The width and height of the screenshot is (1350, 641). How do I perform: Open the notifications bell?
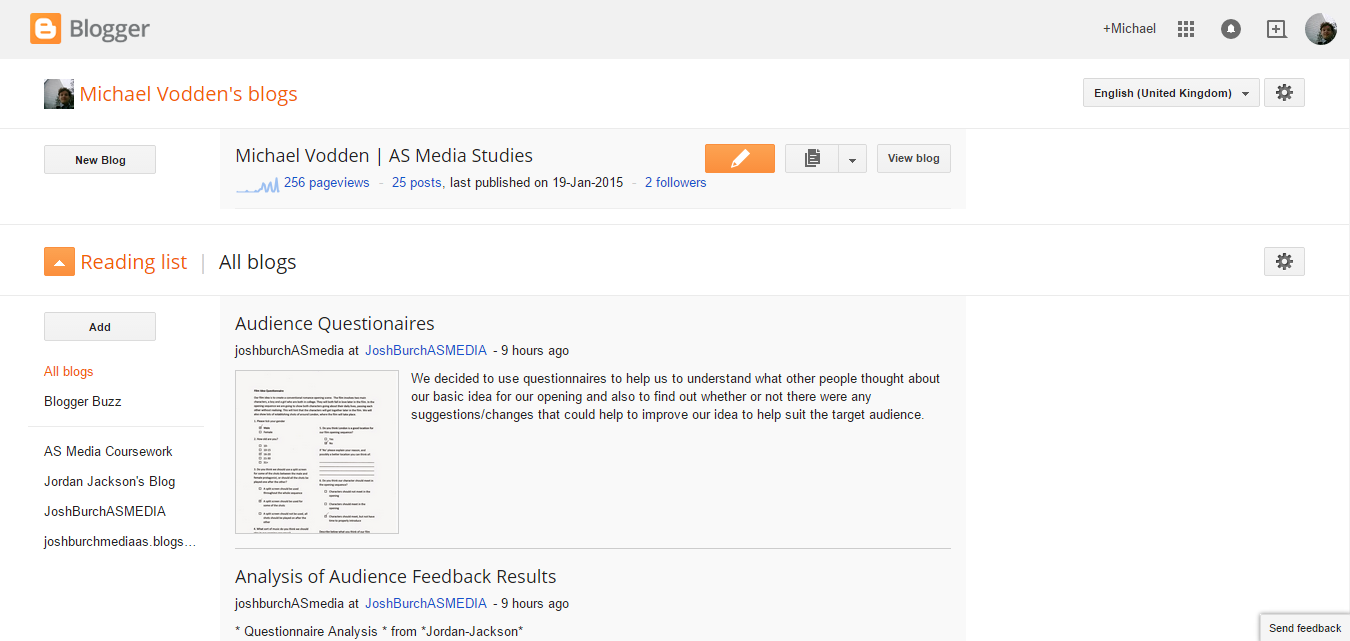(x=1231, y=29)
